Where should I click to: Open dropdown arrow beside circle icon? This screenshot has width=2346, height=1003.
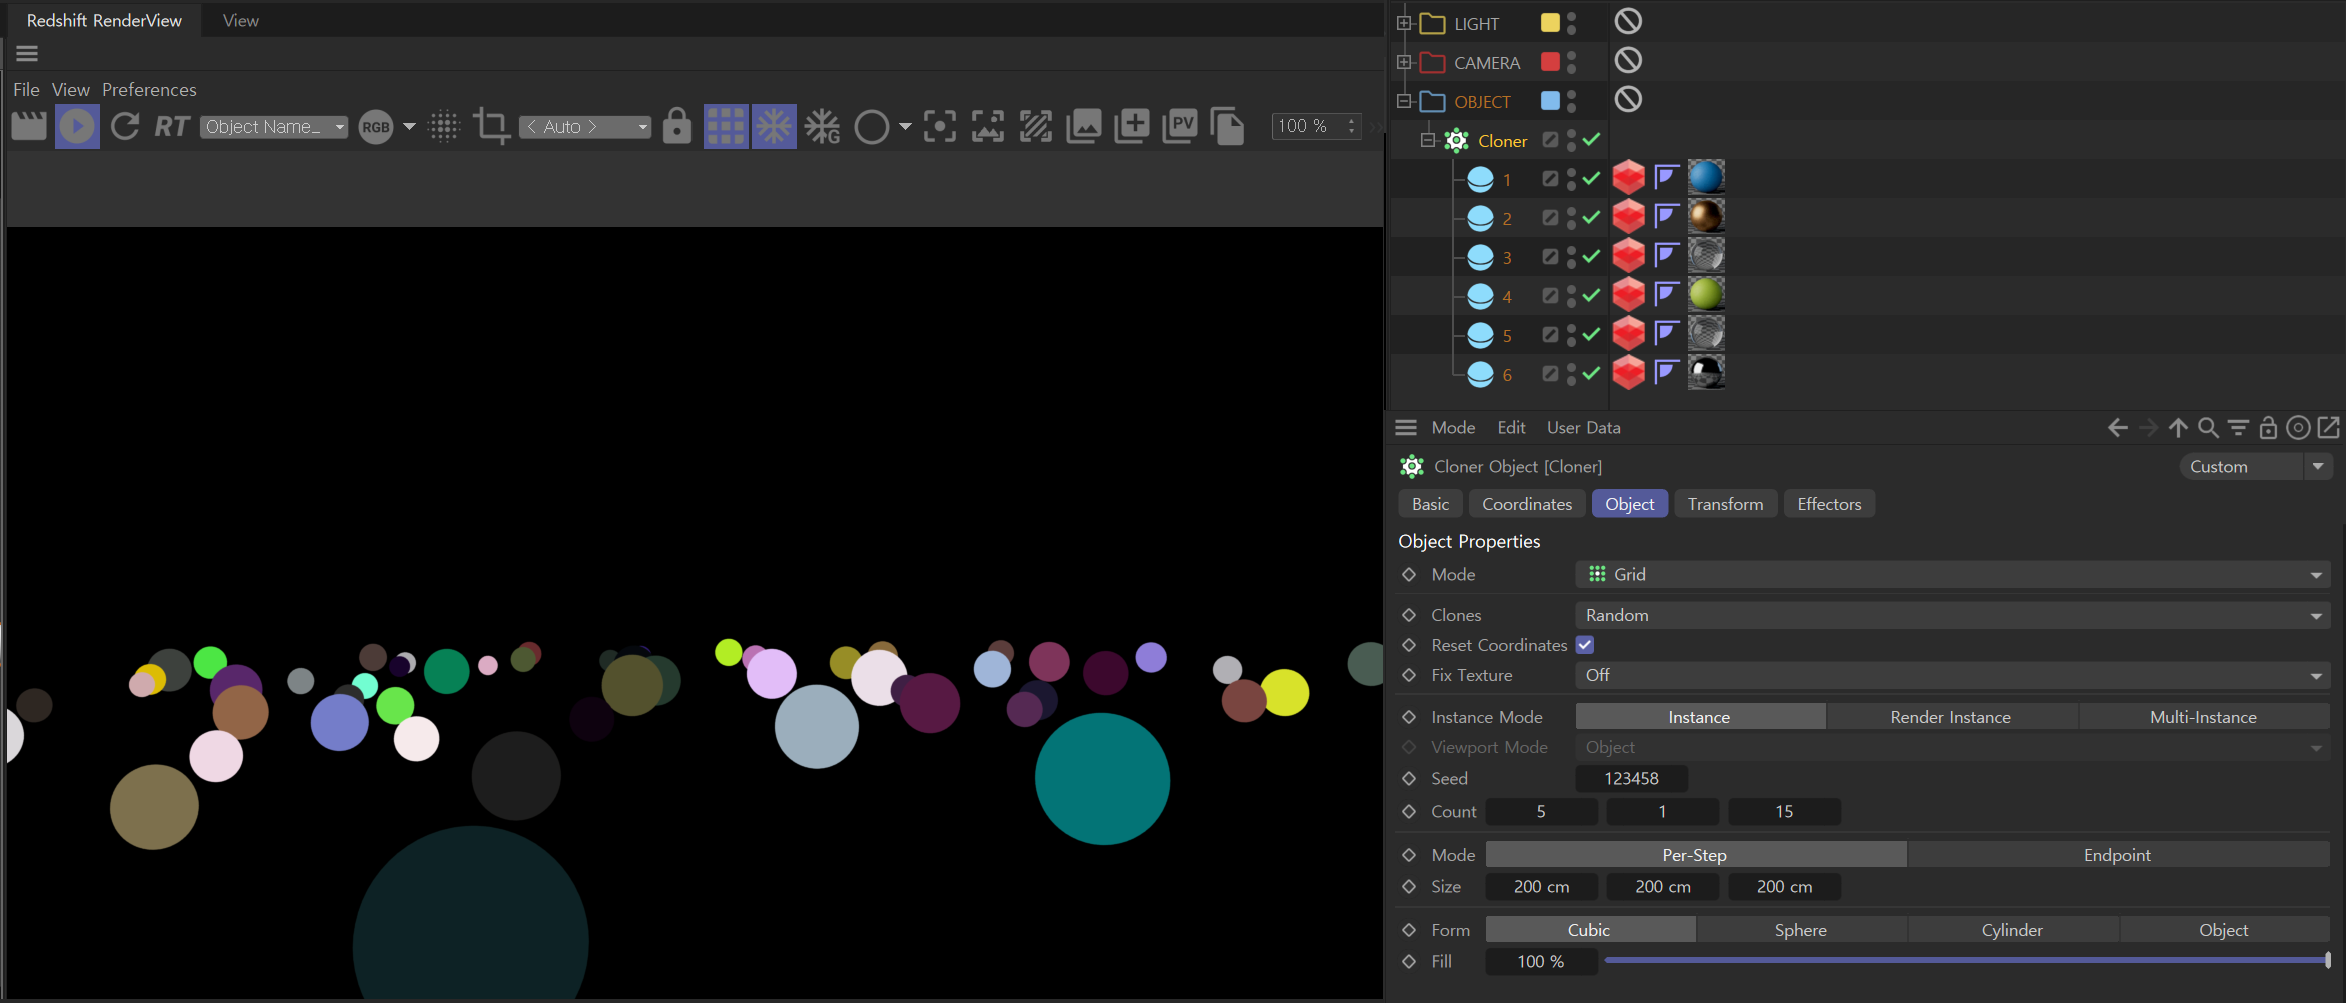[x=905, y=127]
